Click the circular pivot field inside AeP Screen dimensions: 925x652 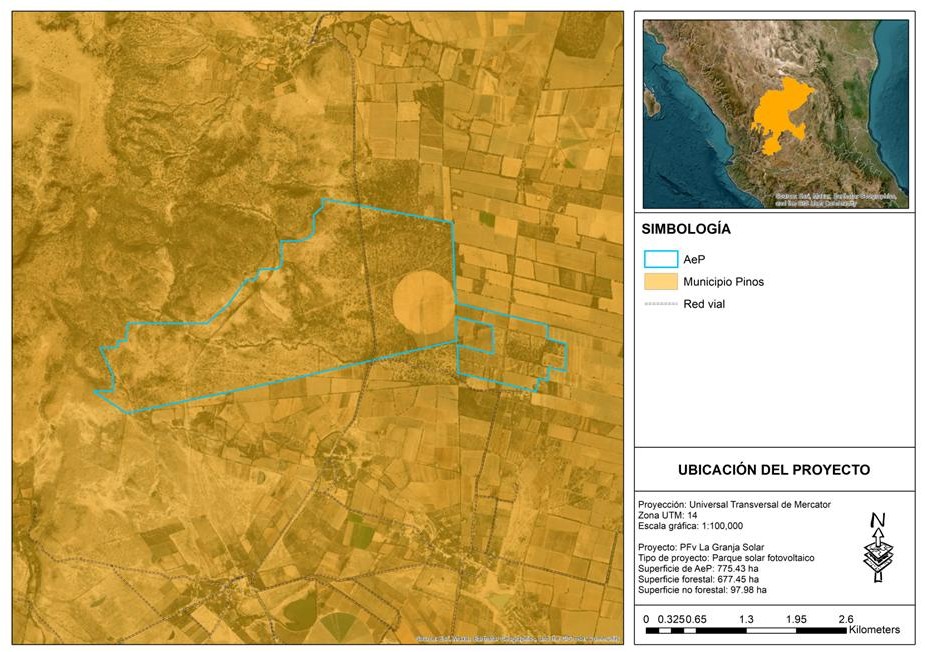point(422,301)
